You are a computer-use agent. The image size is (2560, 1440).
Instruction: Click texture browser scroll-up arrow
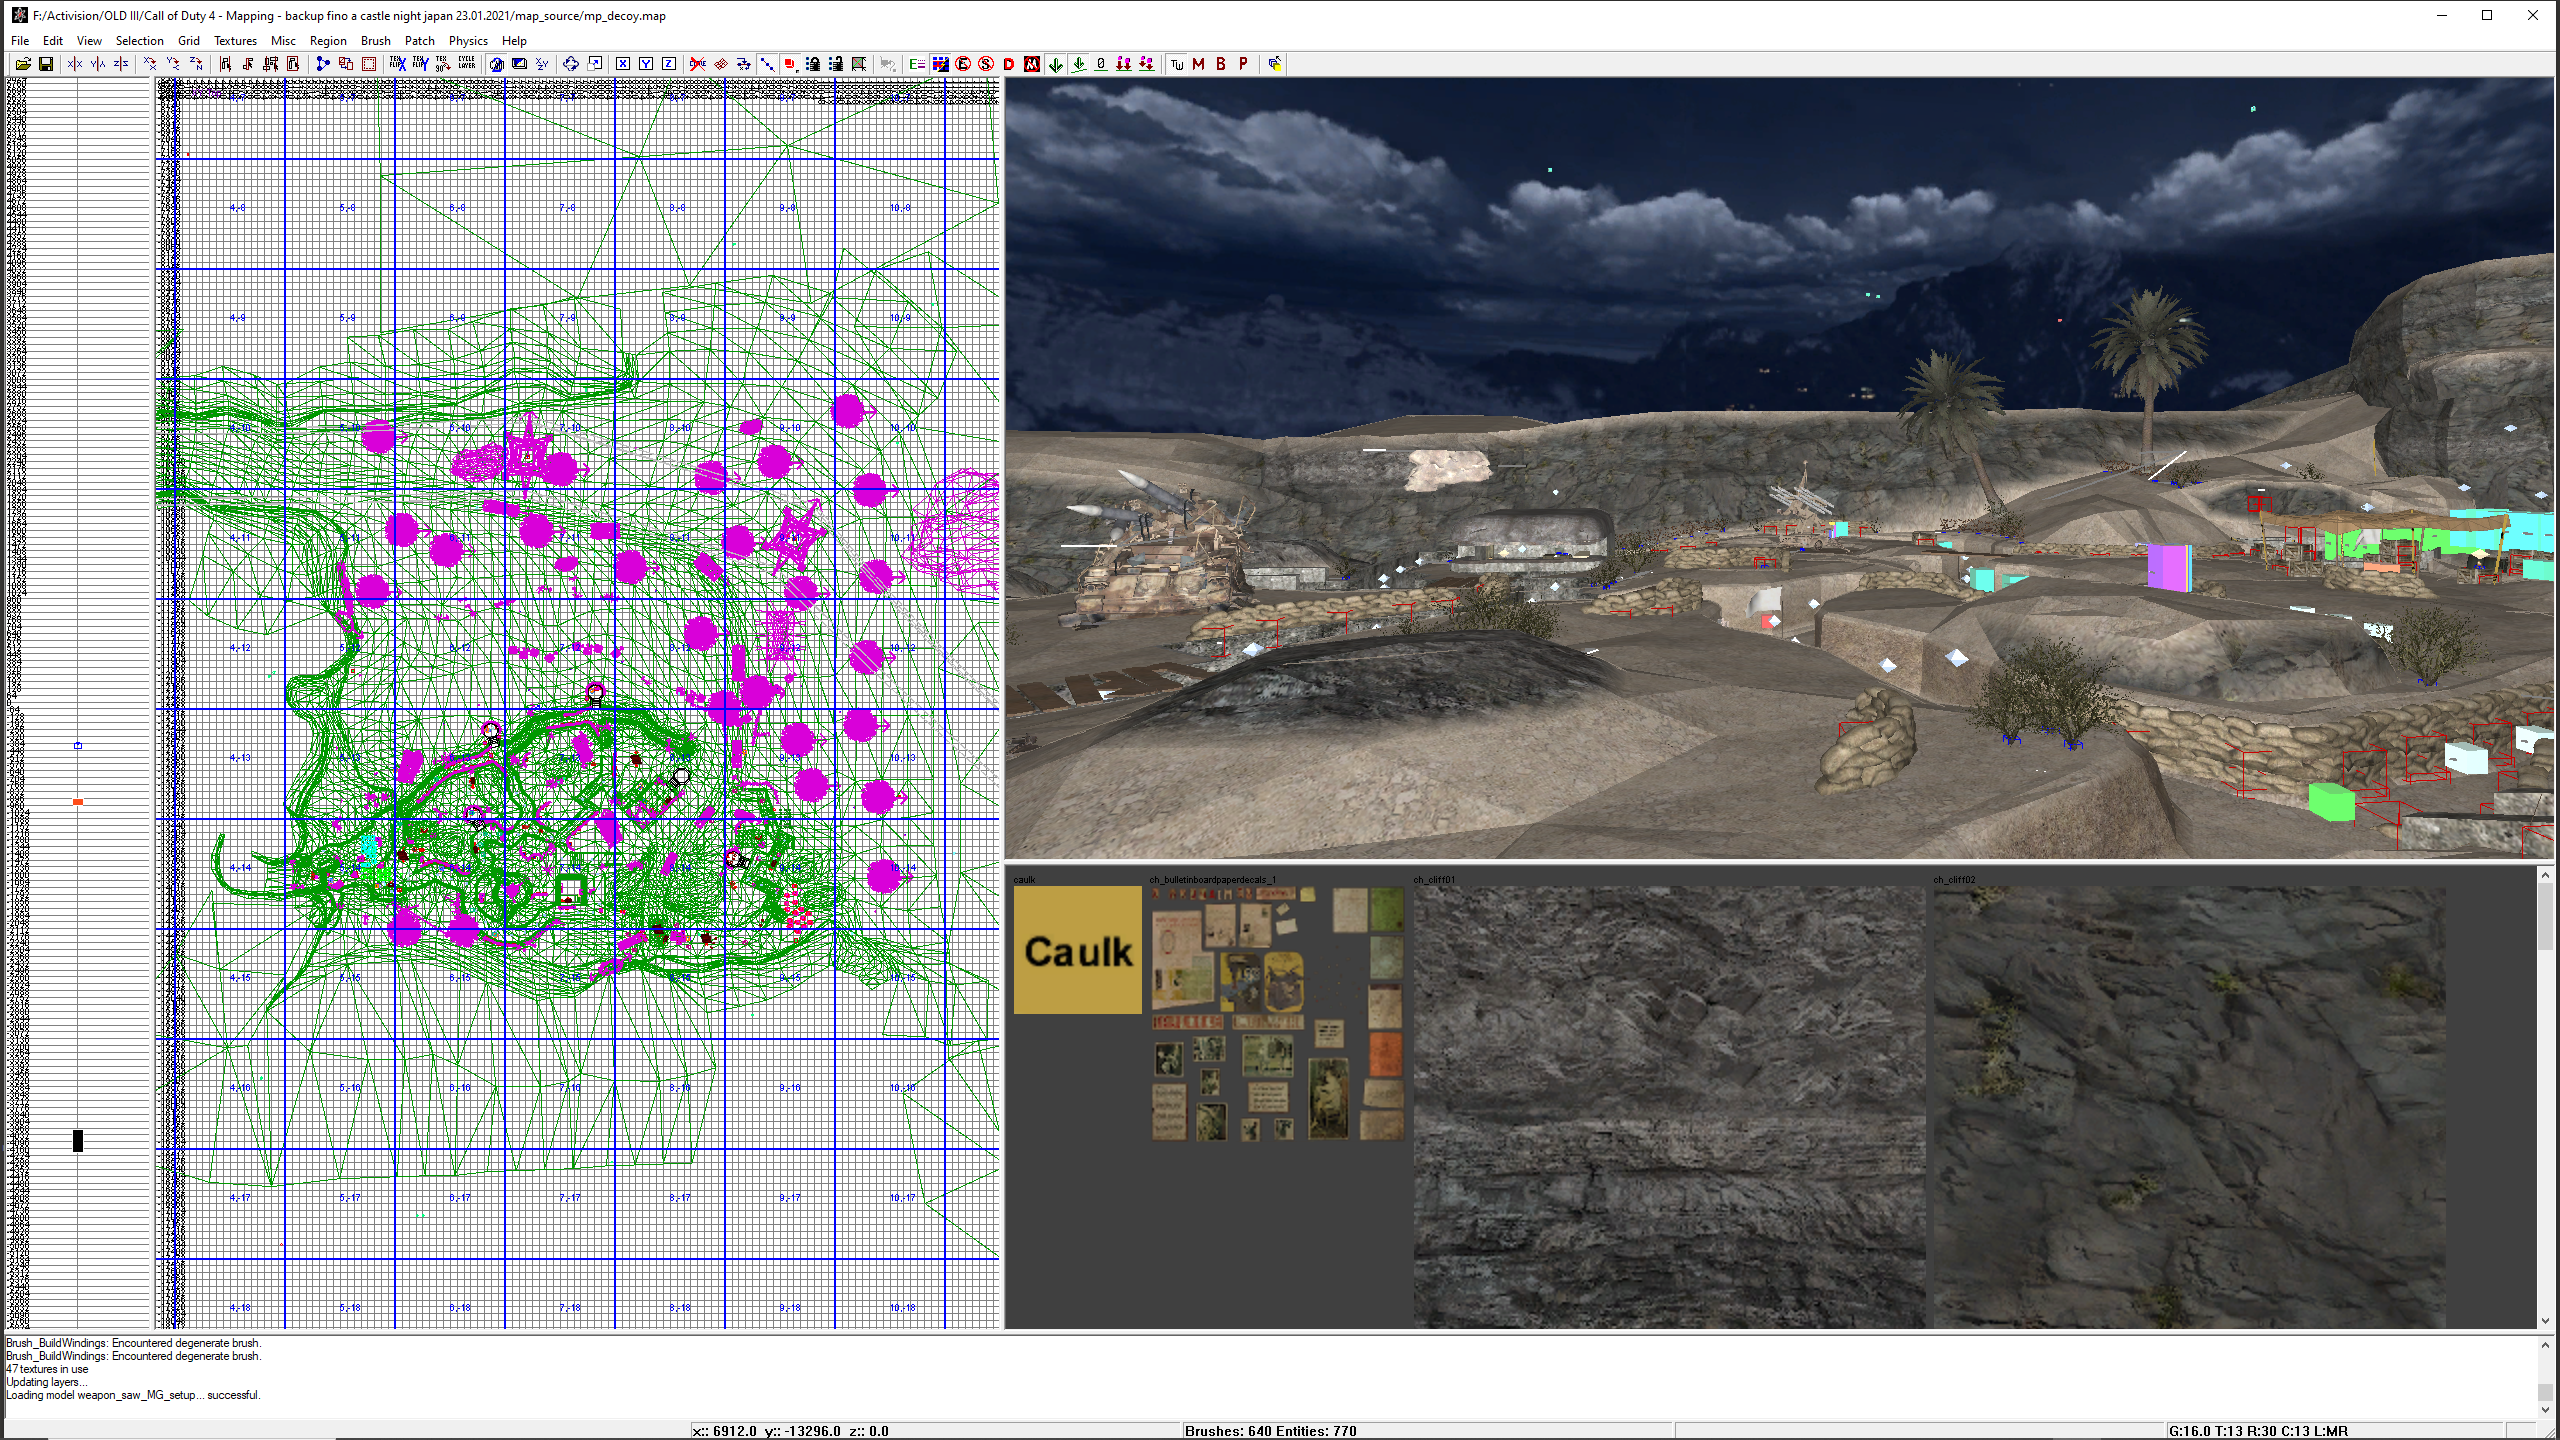coord(2545,875)
